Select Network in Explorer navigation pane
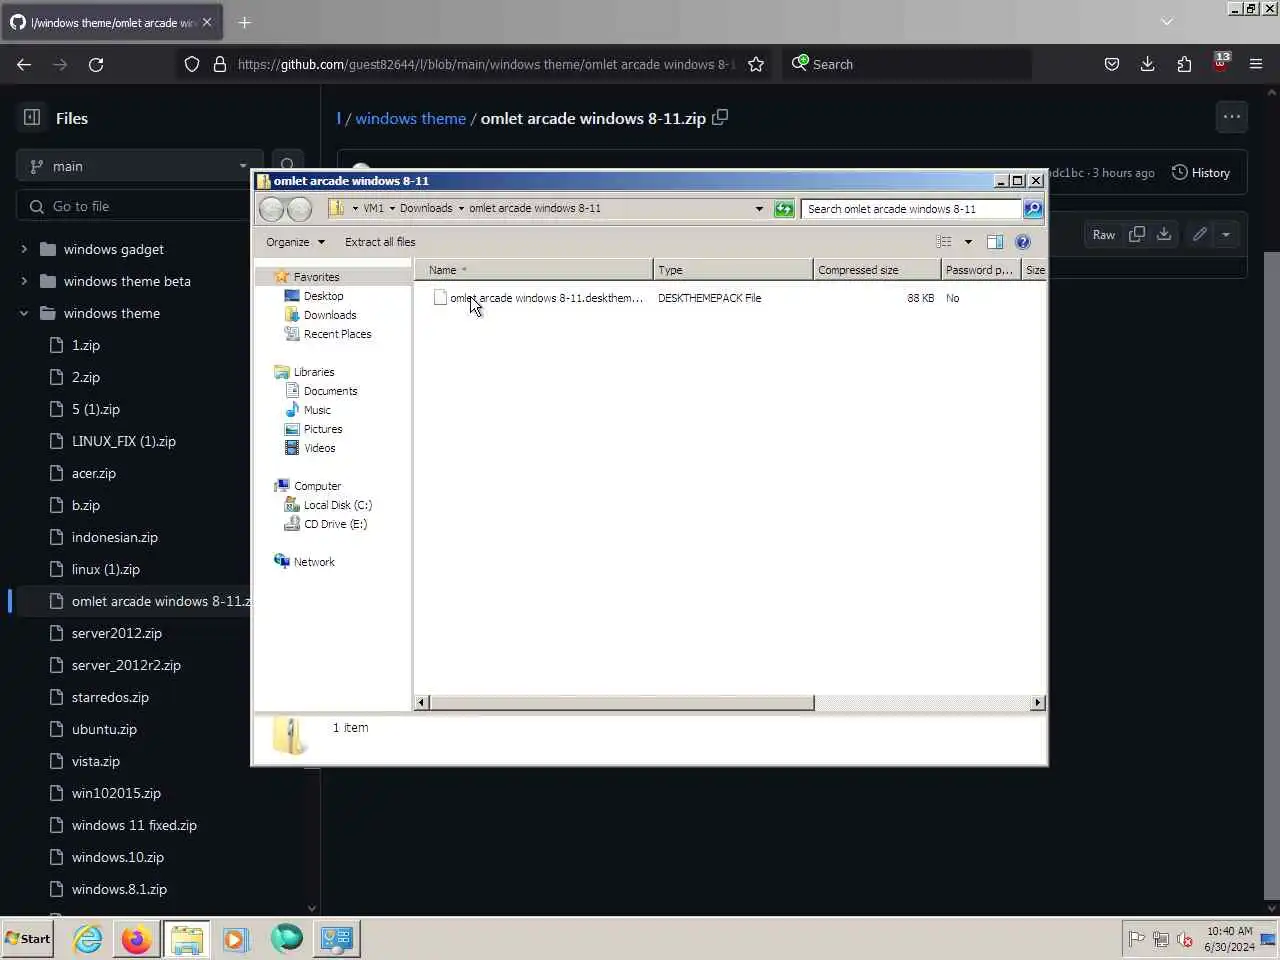Viewport: 1280px width, 960px height. point(314,562)
